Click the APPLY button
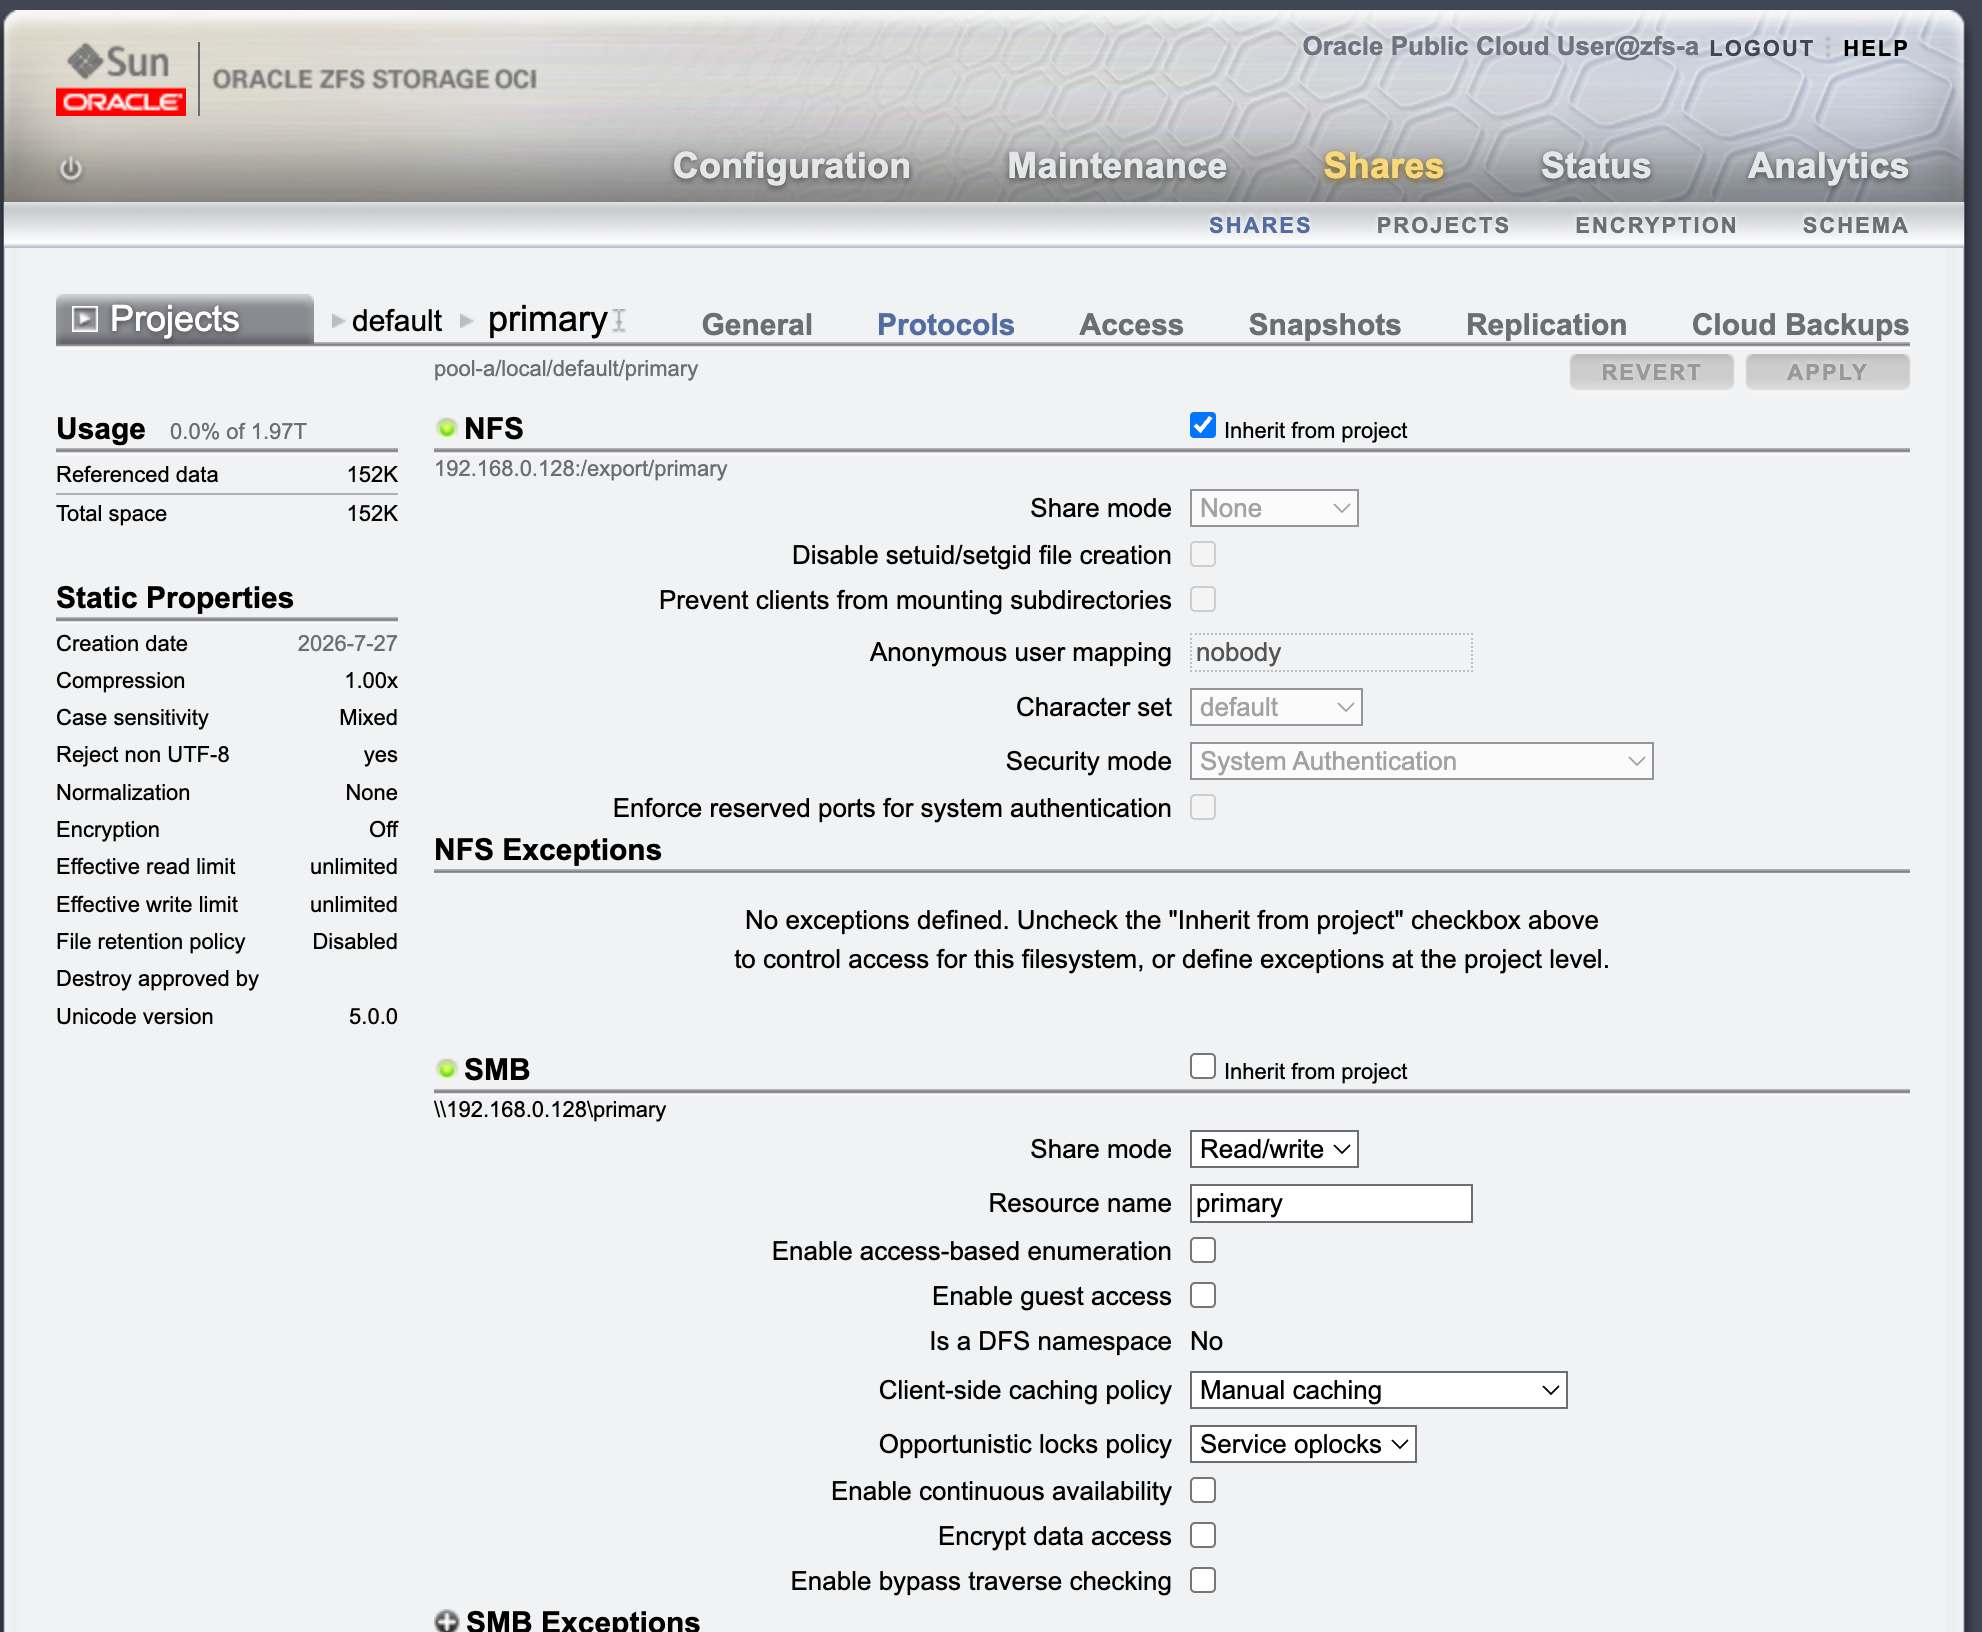The image size is (1982, 1632). point(1827,372)
